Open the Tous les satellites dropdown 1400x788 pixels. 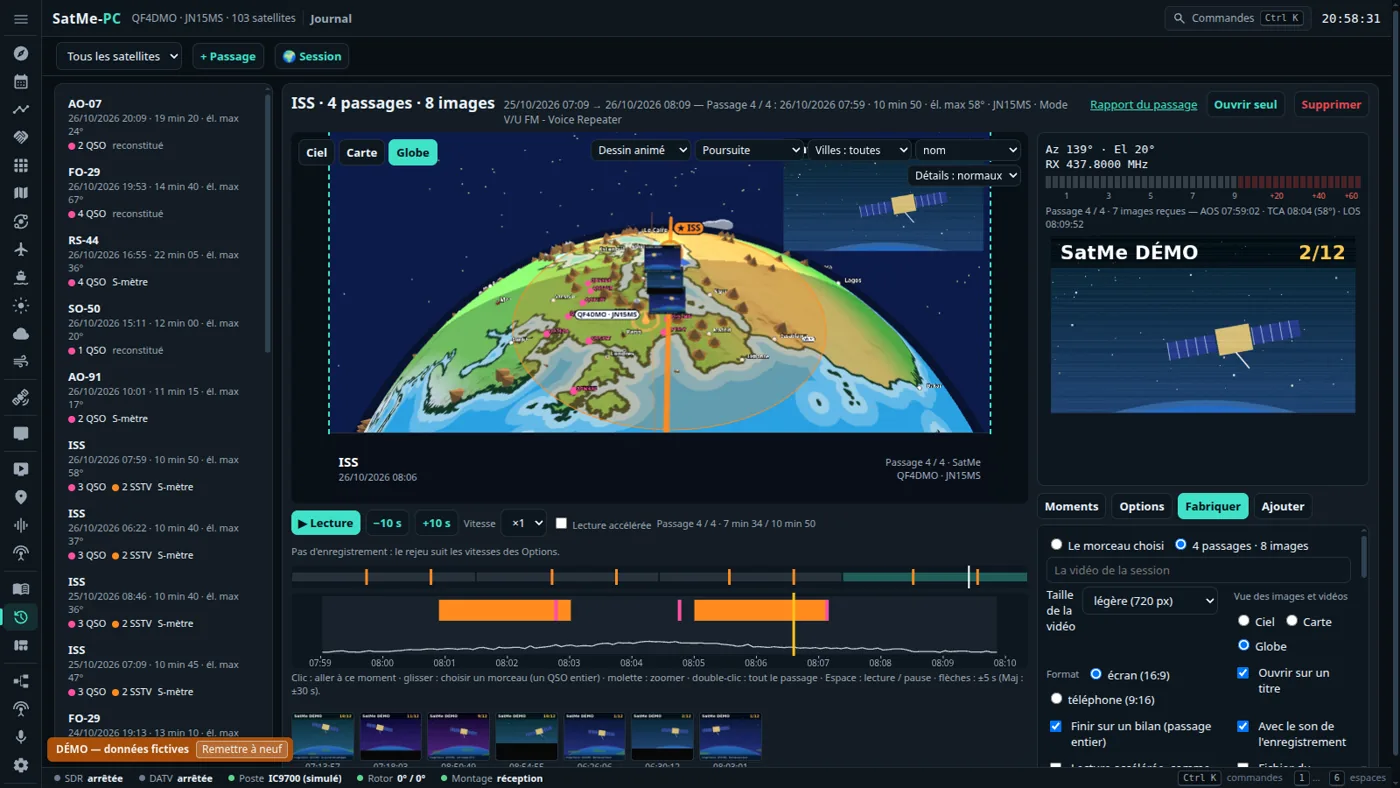point(119,57)
